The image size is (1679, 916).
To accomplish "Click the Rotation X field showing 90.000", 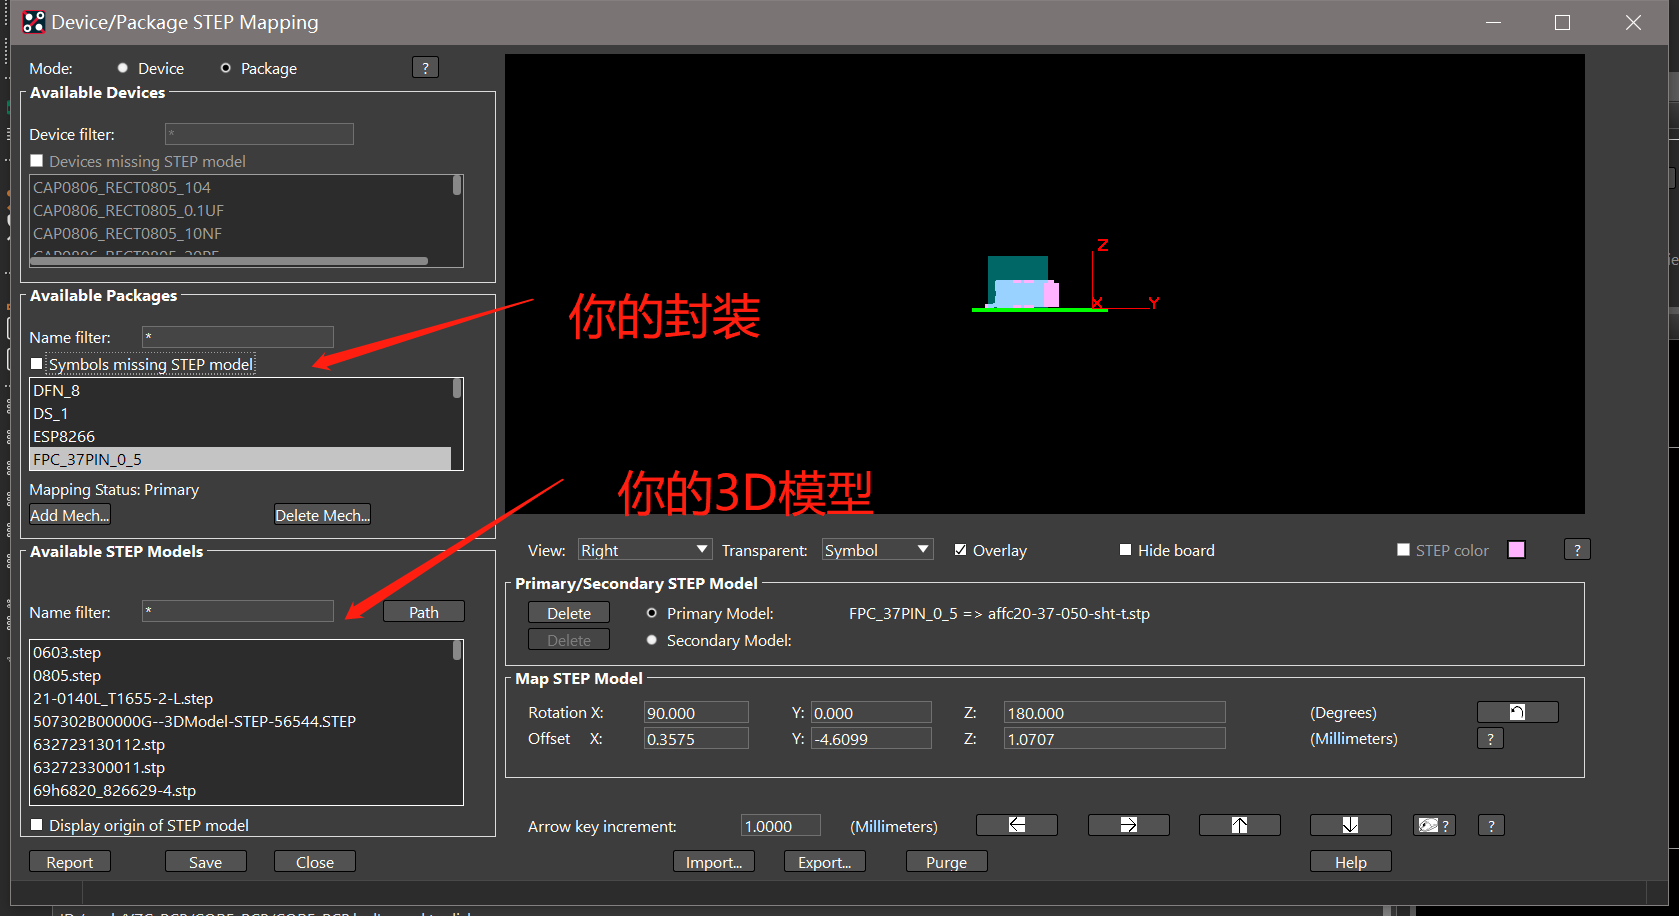I will pyautogui.click(x=696, y=712).
